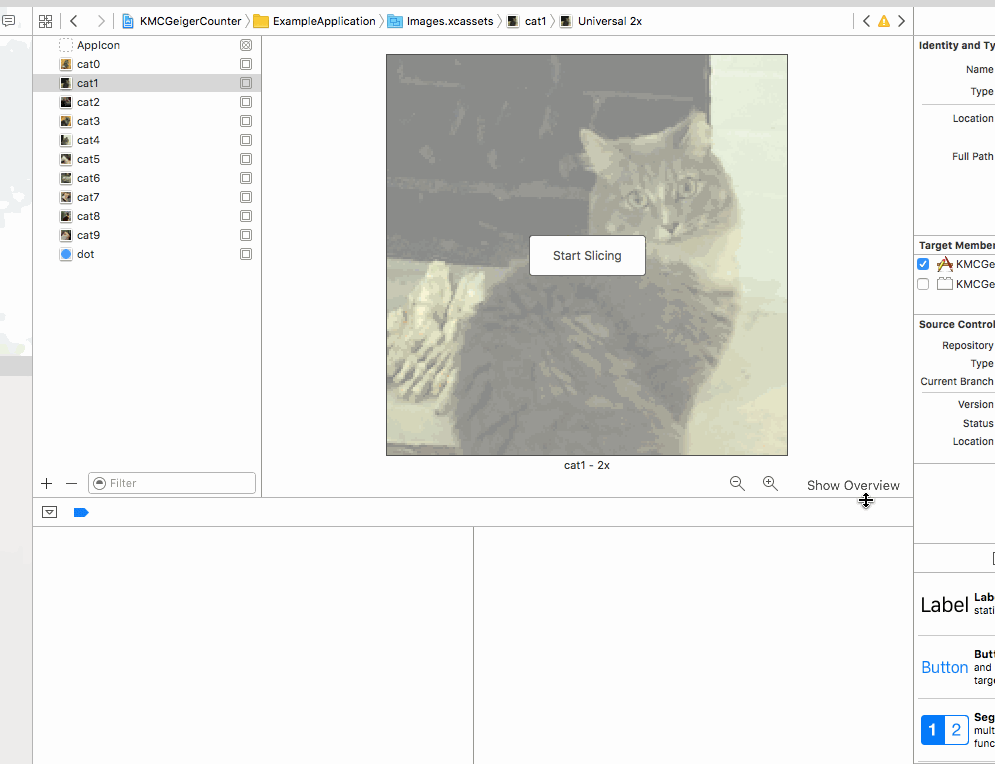Click the zoom out magnifier icon
Image resolution: width=995 pixels, height=764 pixels.
[737, 483]
